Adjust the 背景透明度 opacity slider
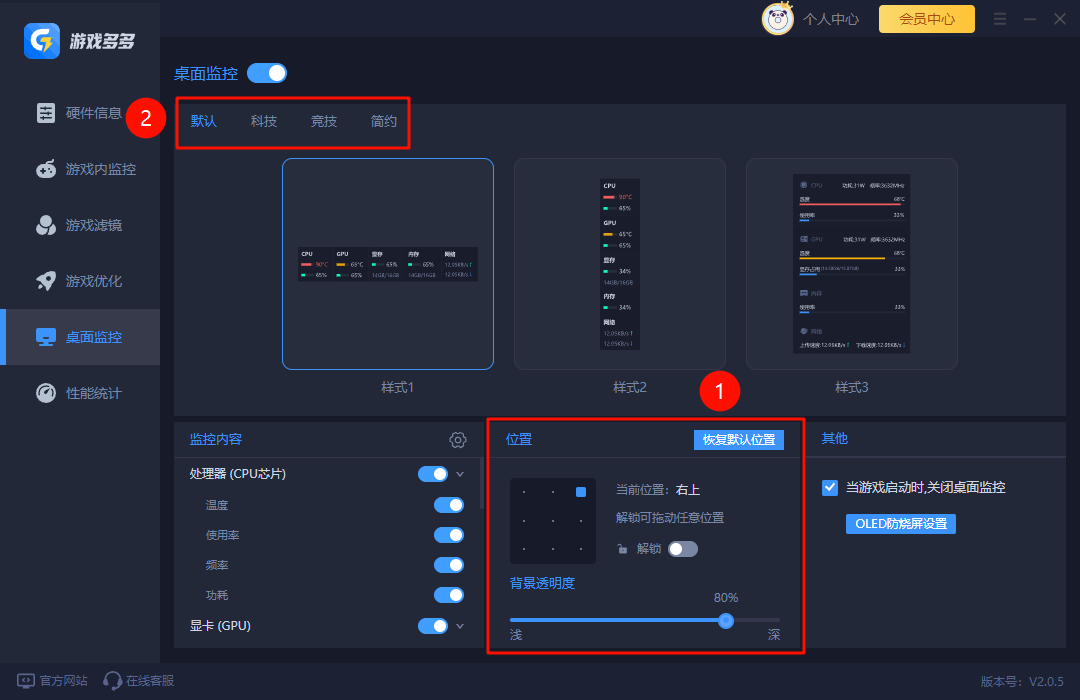Viewport: 1080px width, 700px height. [726, 620]
